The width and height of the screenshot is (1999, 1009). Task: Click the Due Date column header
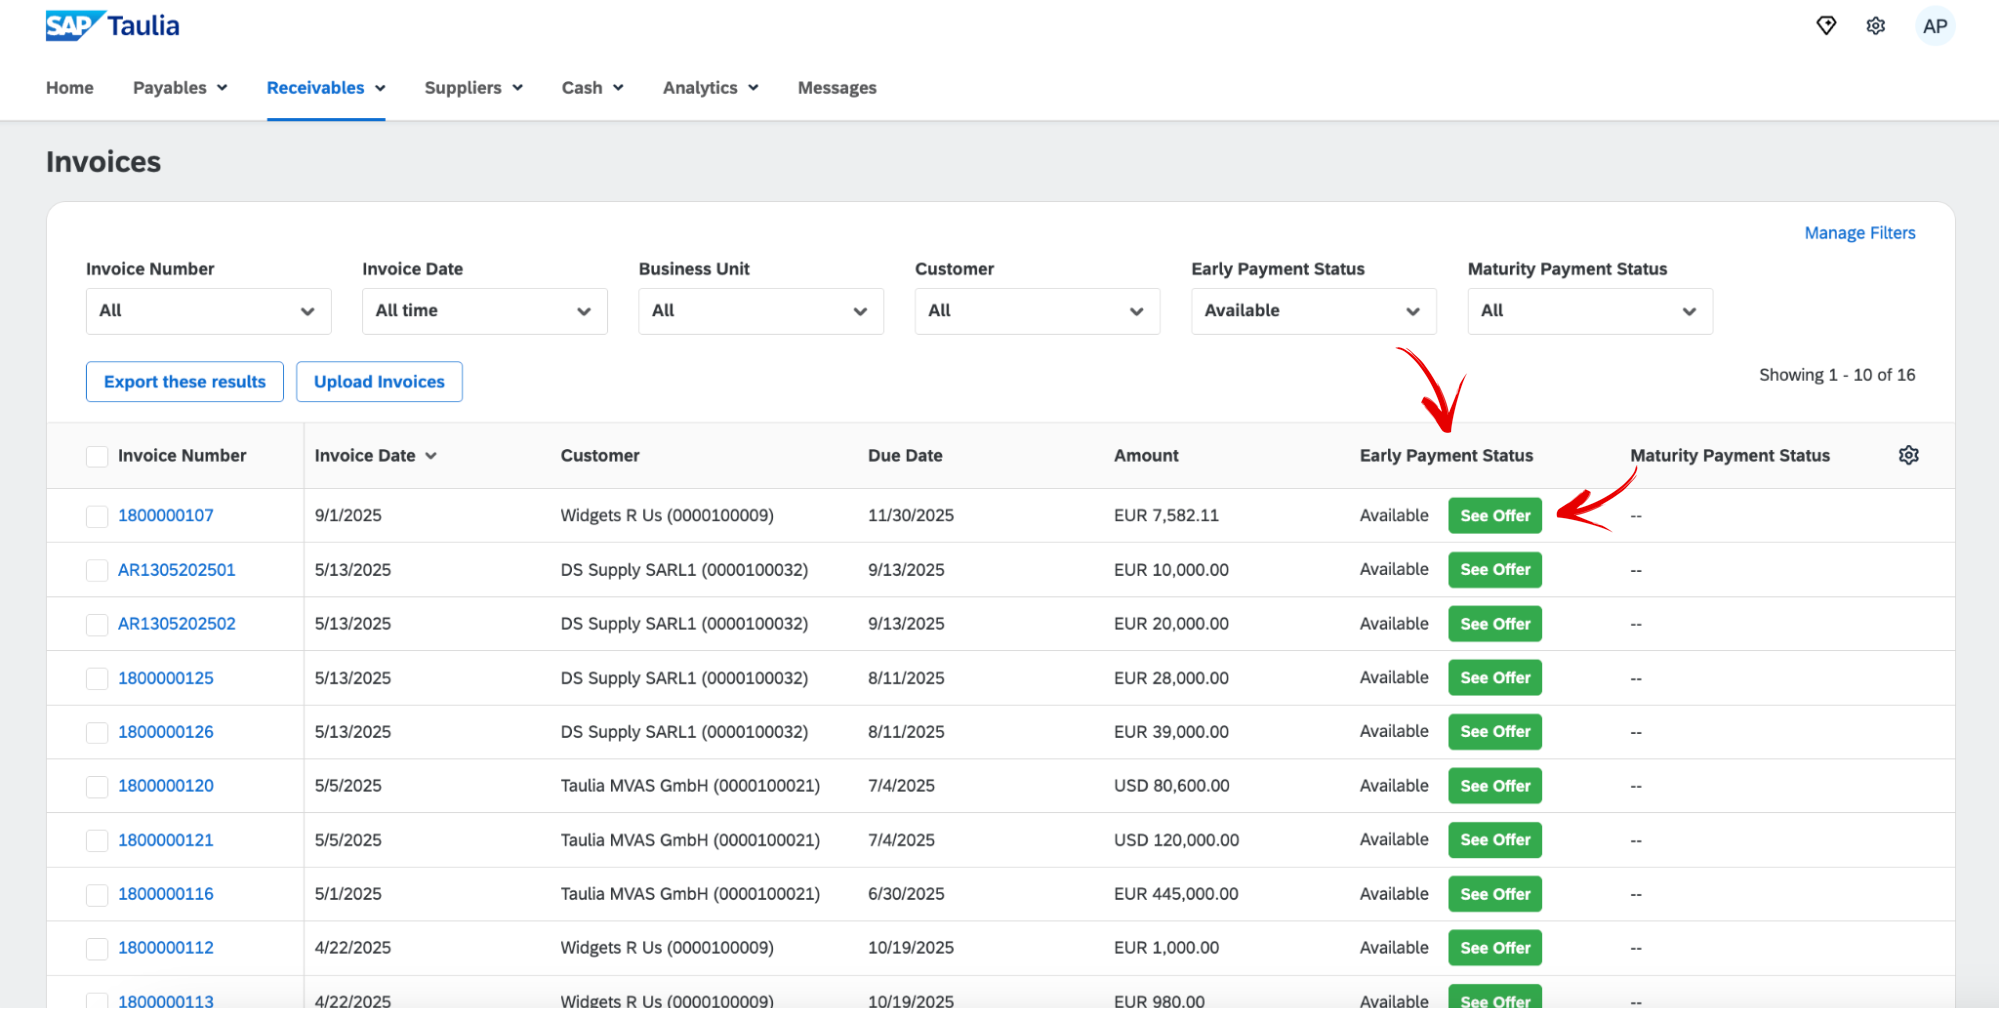click(905, 456)
